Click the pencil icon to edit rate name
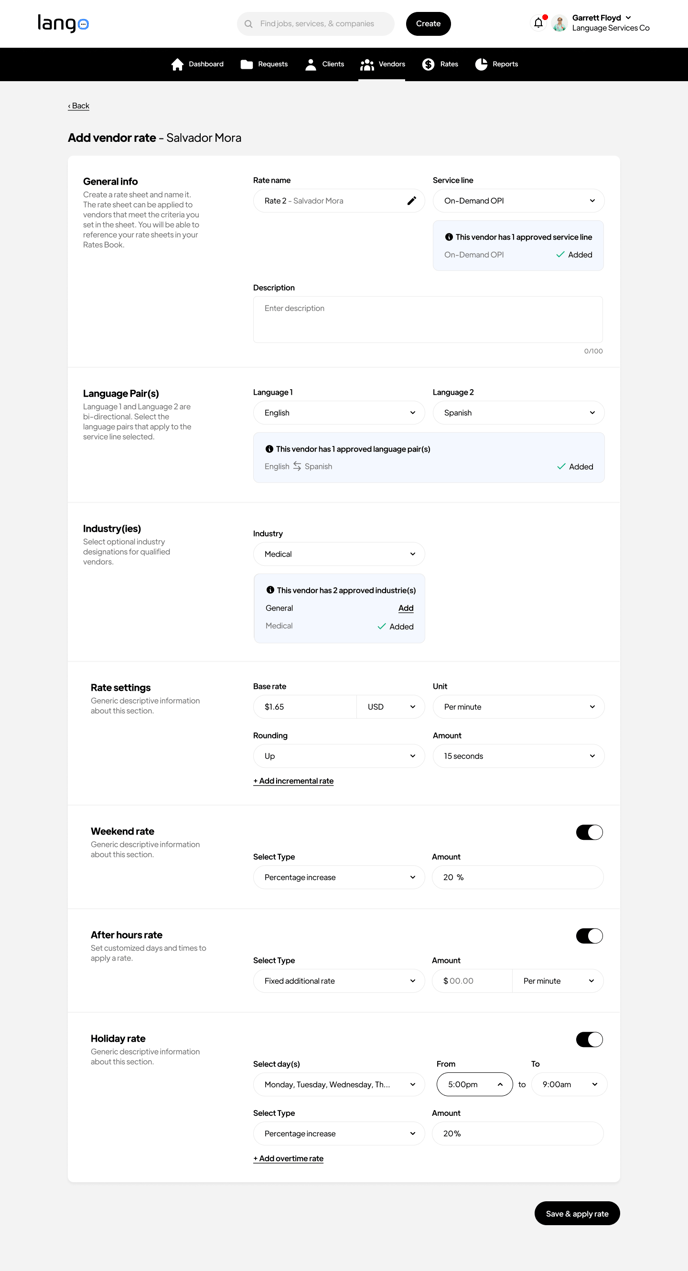The image size is (688, 1271). [x=411, y=201]
